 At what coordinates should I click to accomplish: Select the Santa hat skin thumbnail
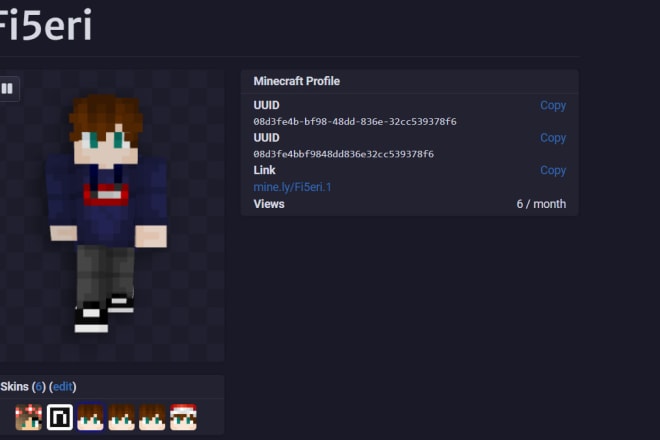[x=183, y=417]
